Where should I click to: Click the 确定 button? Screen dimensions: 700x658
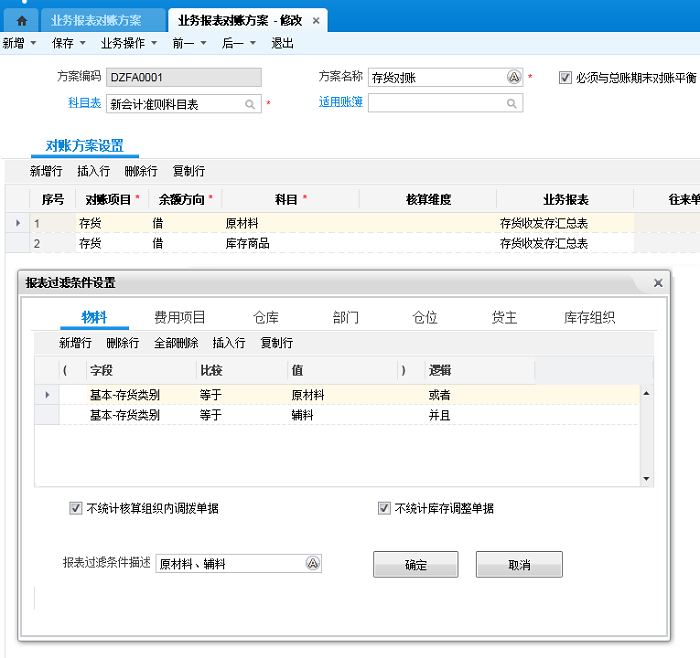(x=415, y=565)
